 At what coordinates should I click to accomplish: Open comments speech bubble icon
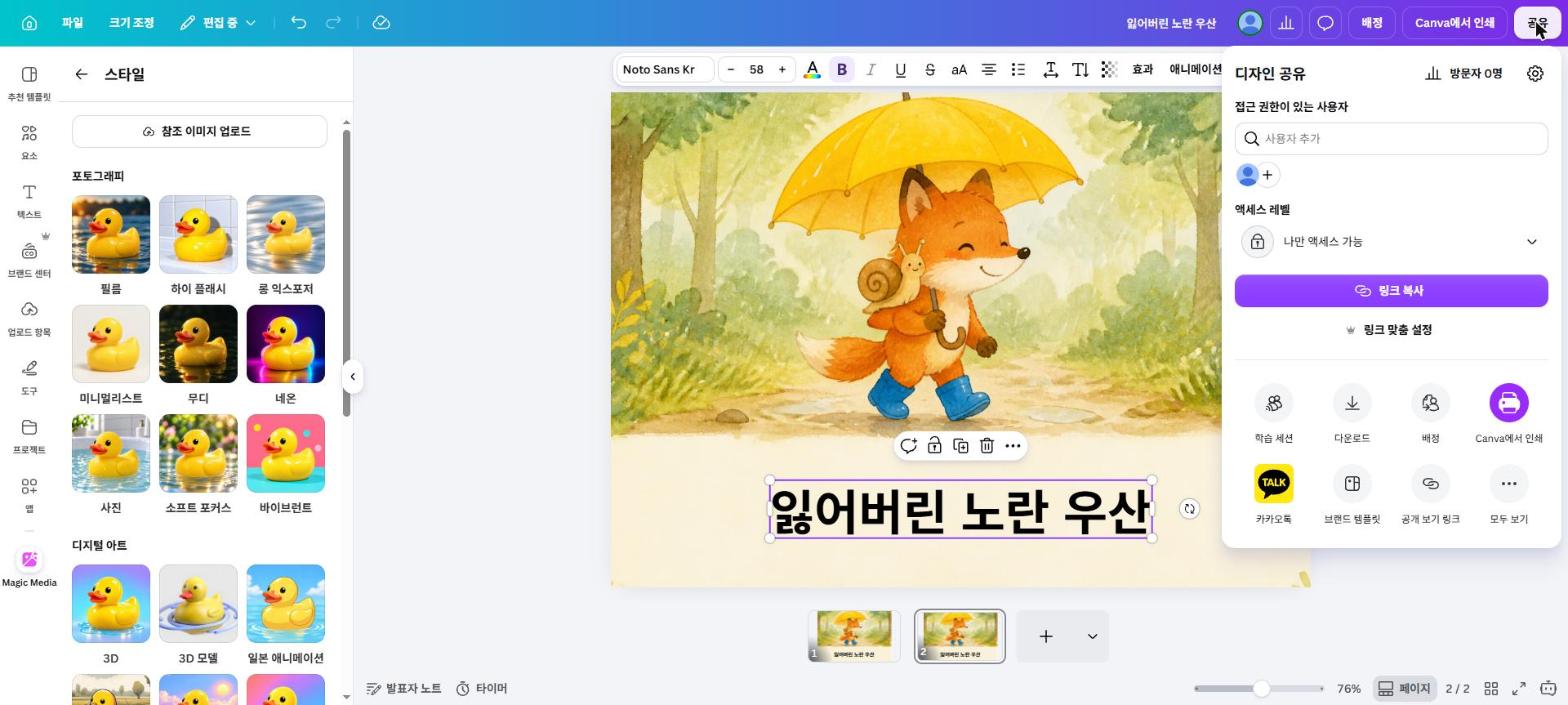click(x=1325, y=22)
